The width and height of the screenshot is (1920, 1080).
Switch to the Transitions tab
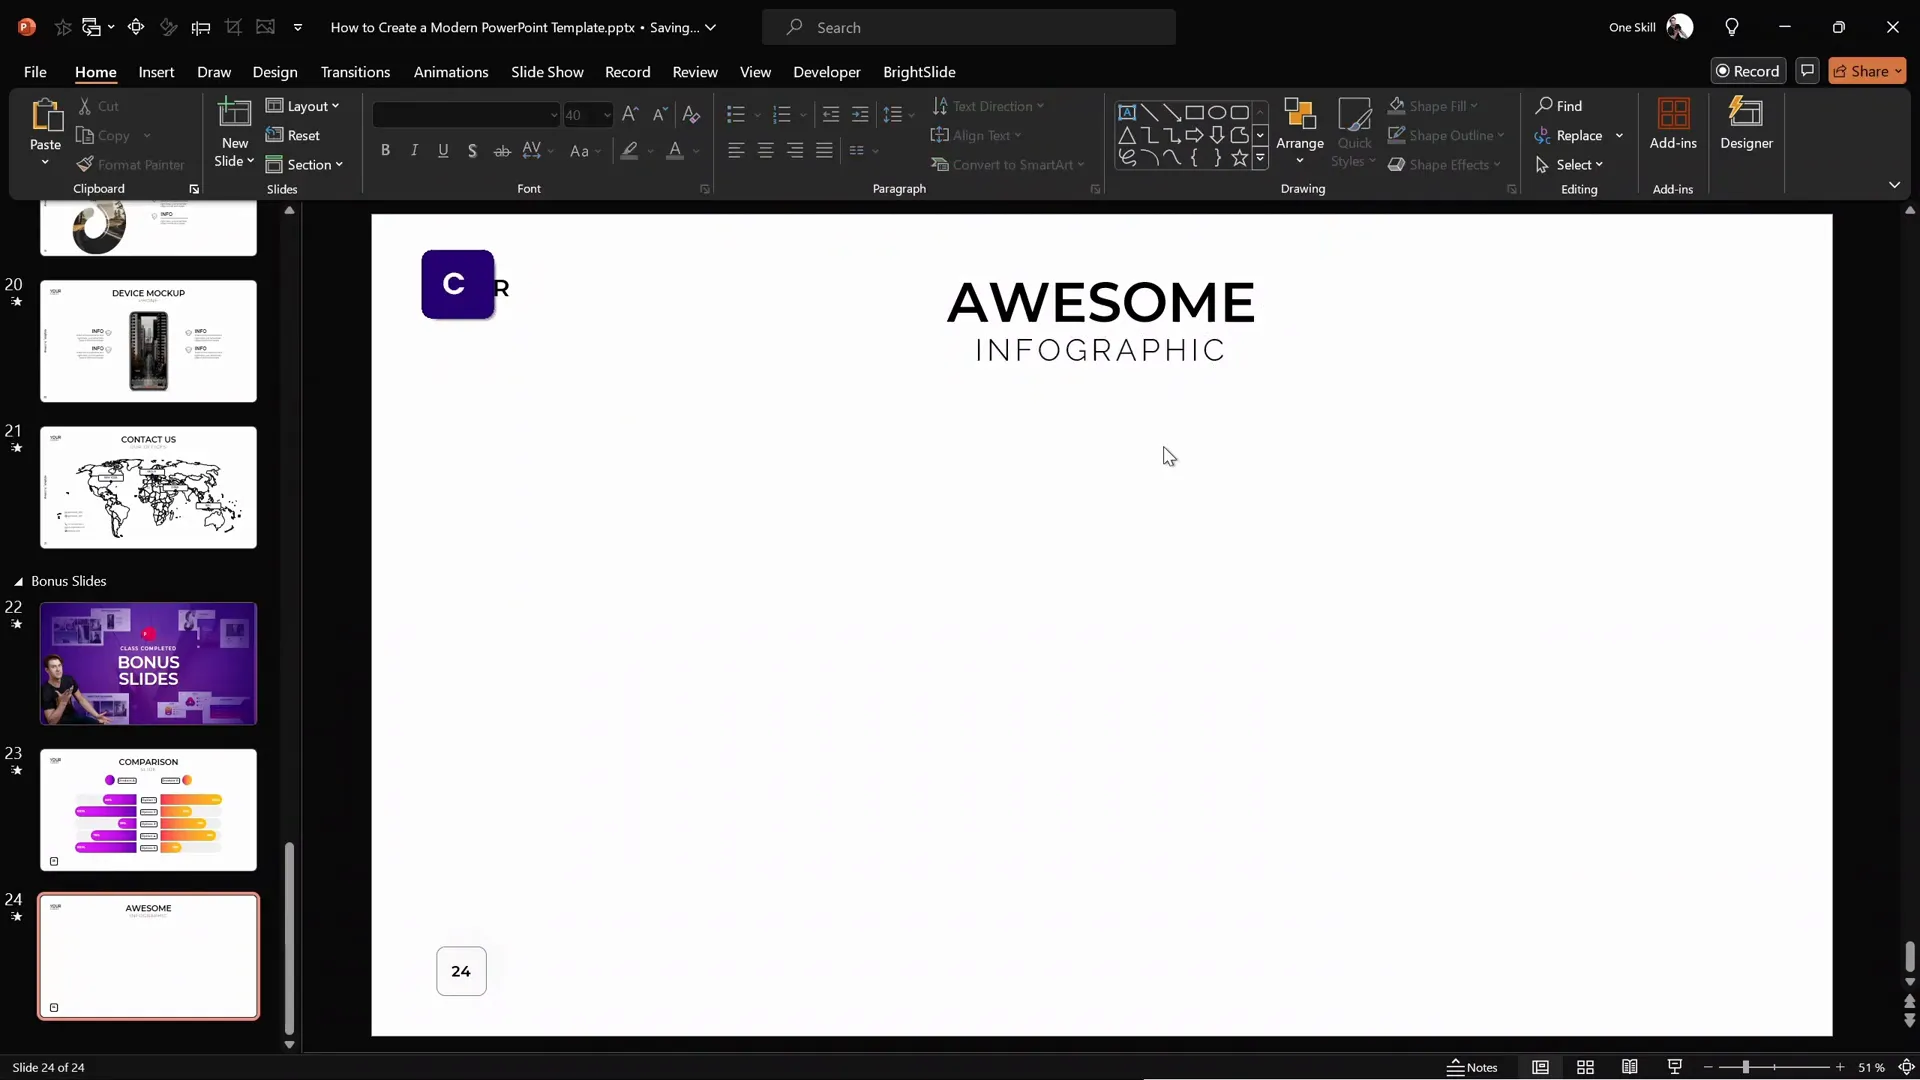(355, 72)
